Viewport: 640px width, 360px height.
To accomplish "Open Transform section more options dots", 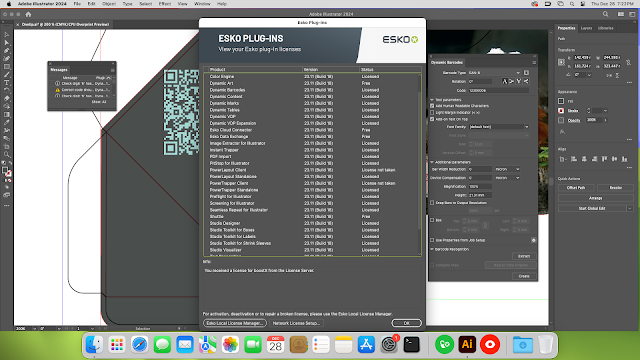I will [629, 82].
